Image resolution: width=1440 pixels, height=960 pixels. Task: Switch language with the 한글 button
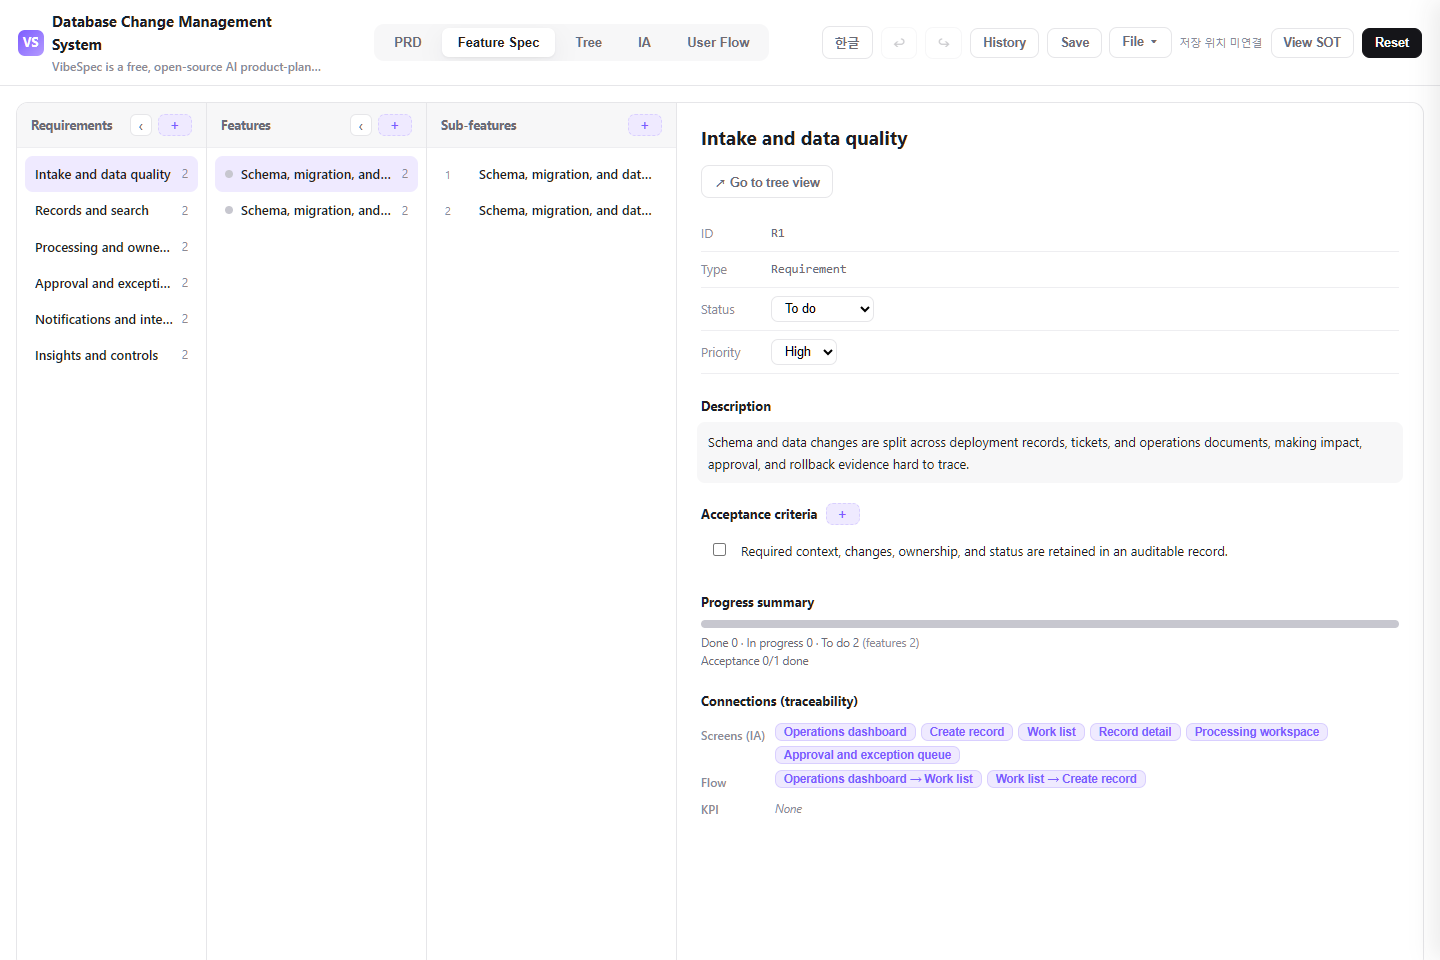[847, 43]
